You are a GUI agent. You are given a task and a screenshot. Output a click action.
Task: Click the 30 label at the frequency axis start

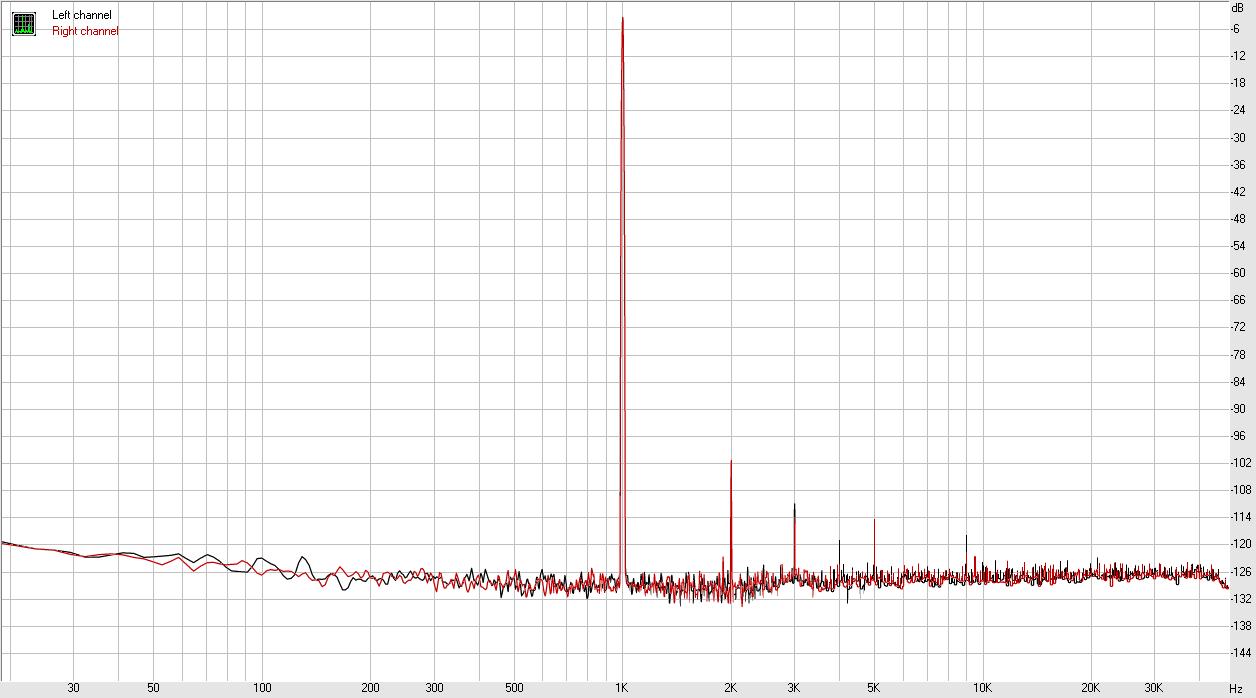73,688
